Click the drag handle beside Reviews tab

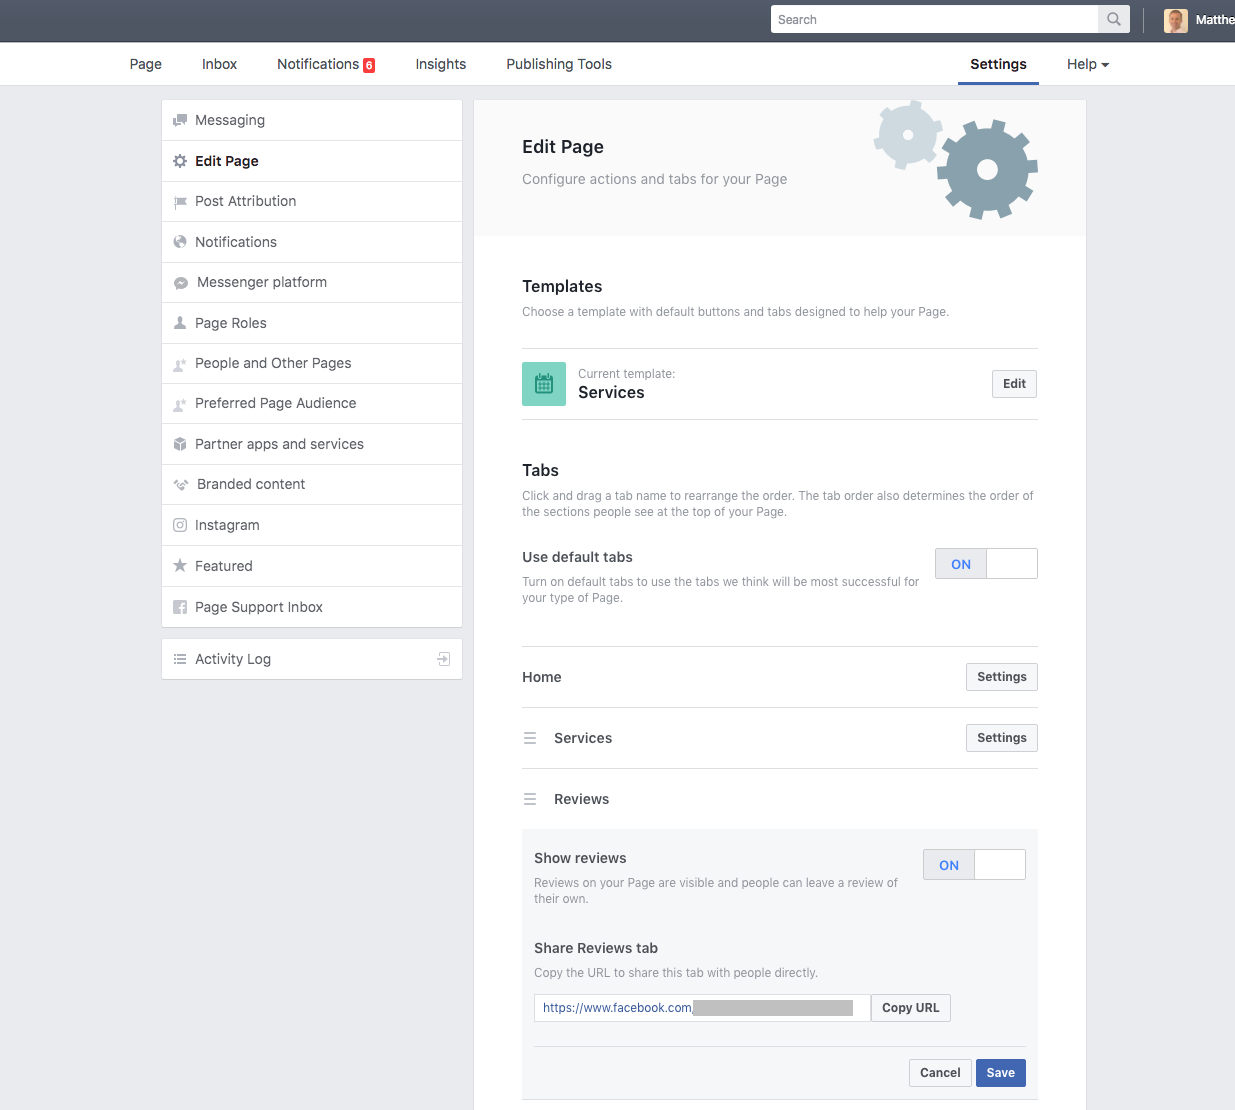click(530, 799)
